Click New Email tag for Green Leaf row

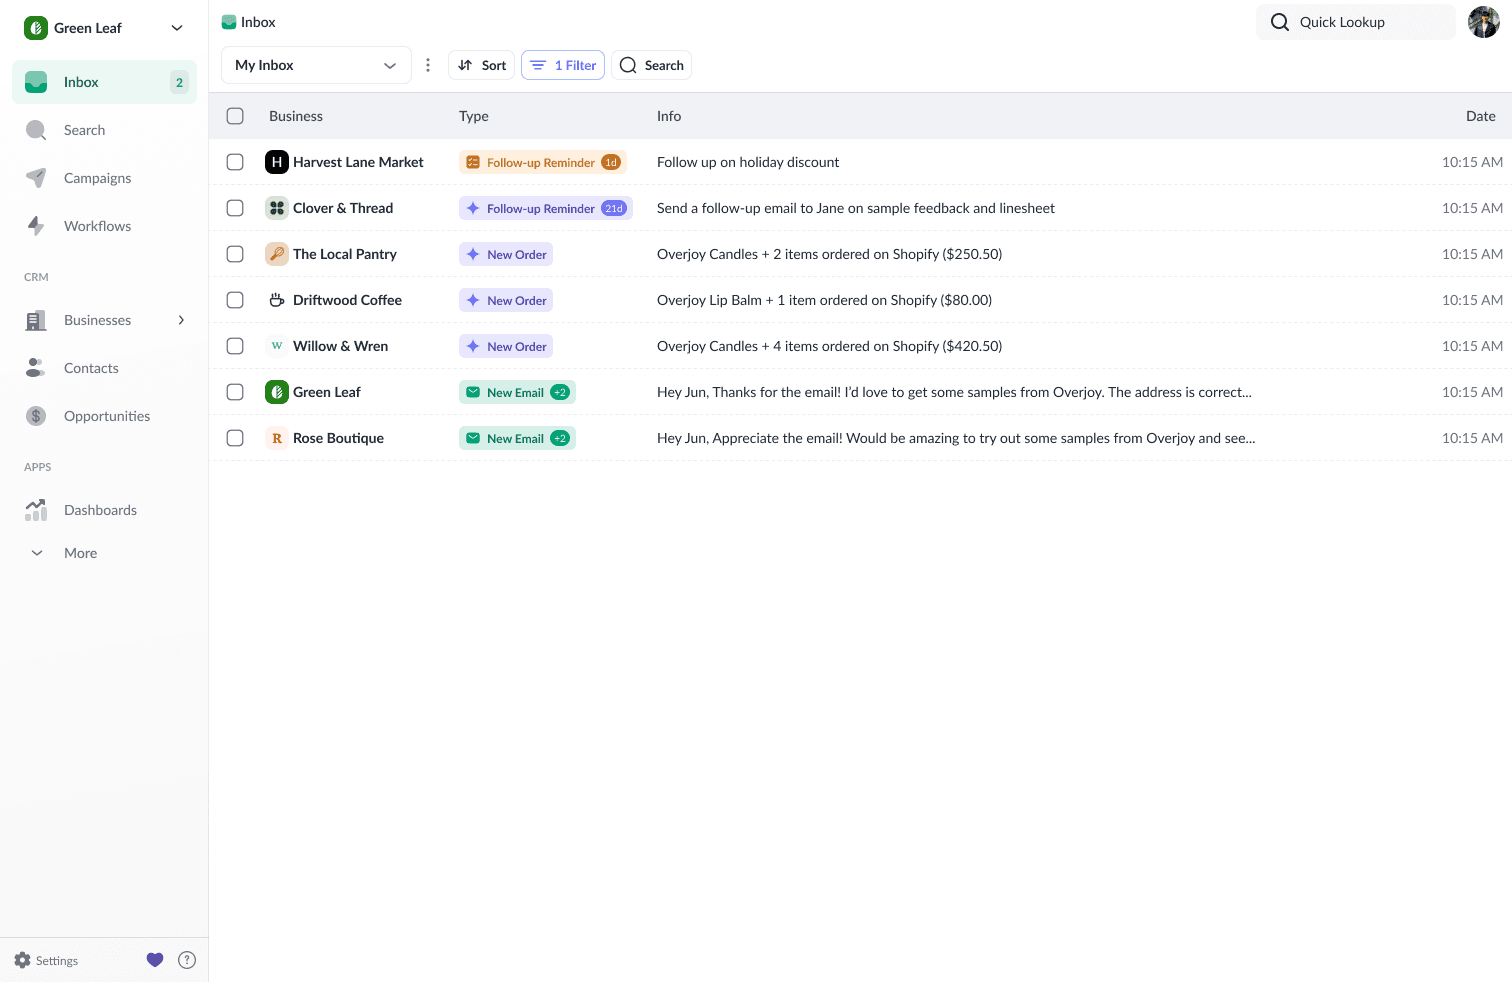pos(517,392)
